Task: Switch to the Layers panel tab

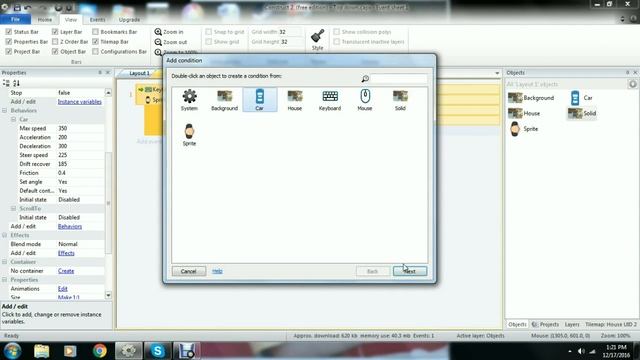Action: click(x=572, y=324)
